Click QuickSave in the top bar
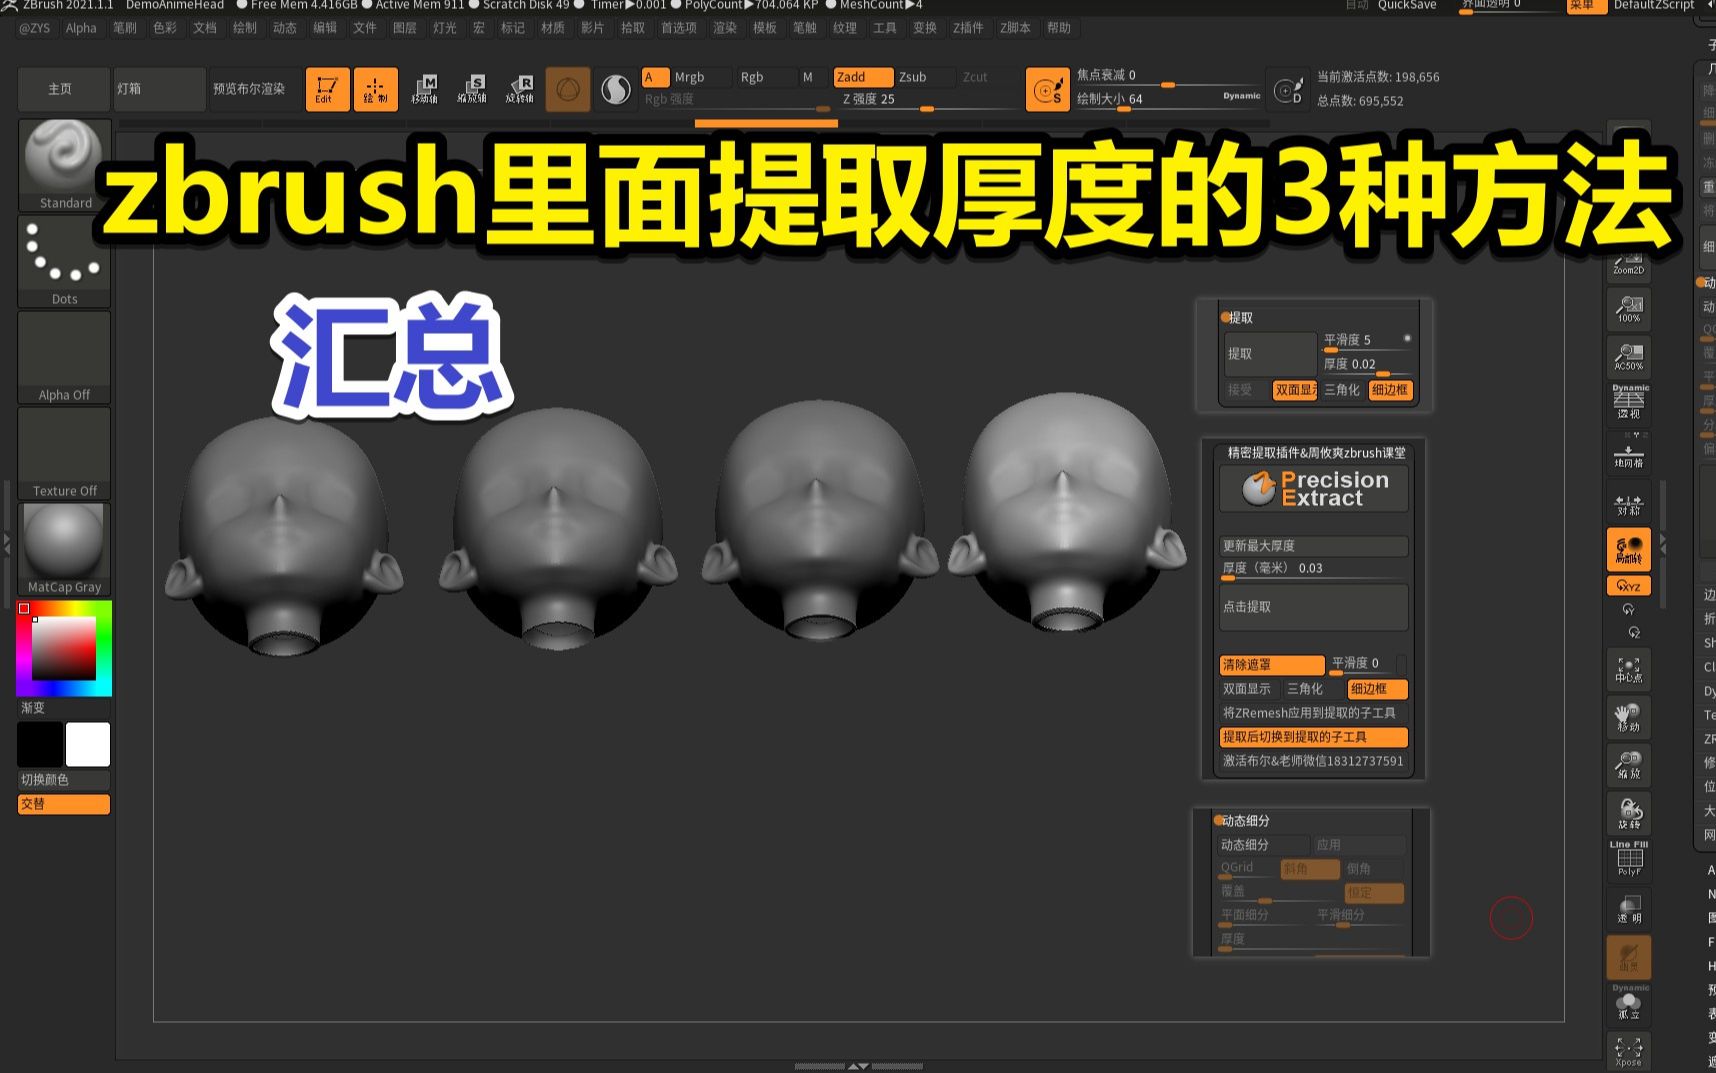Image resolution: width=1716 pixels, height=1073 pixels. [1407, 5]
